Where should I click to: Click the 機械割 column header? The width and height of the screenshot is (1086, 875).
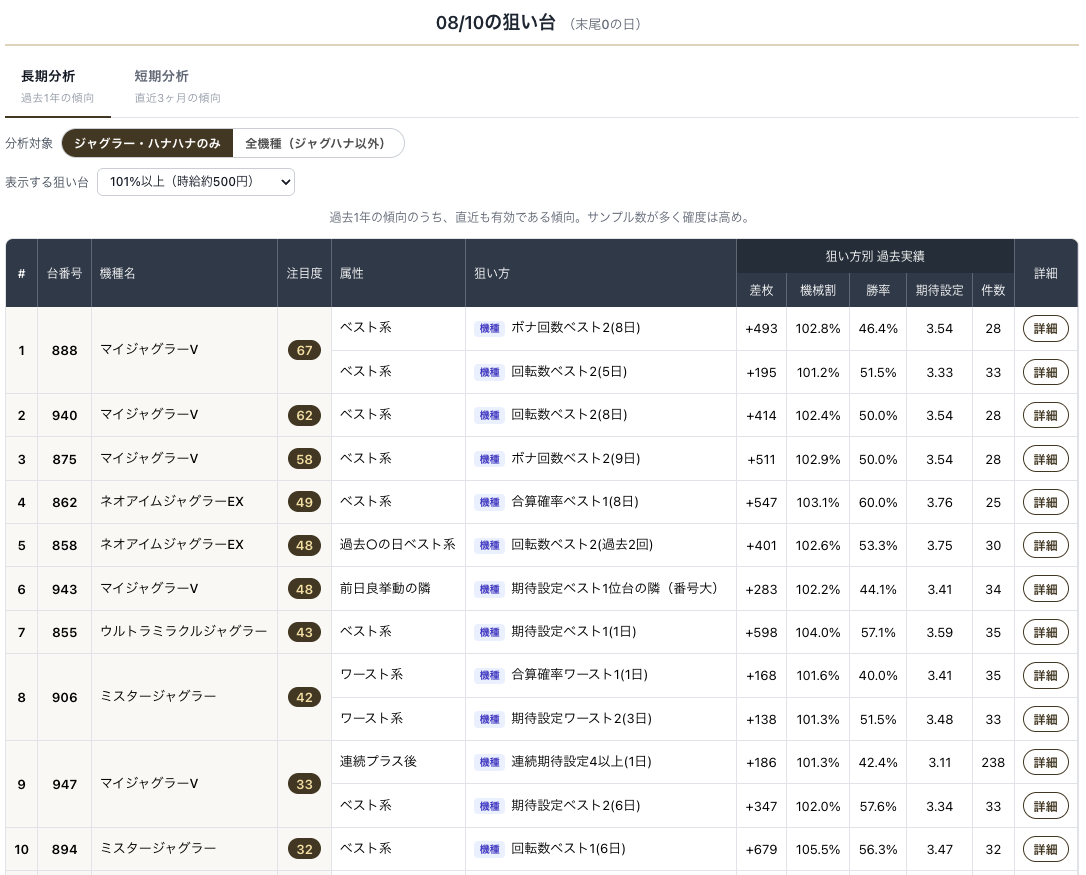818,290
